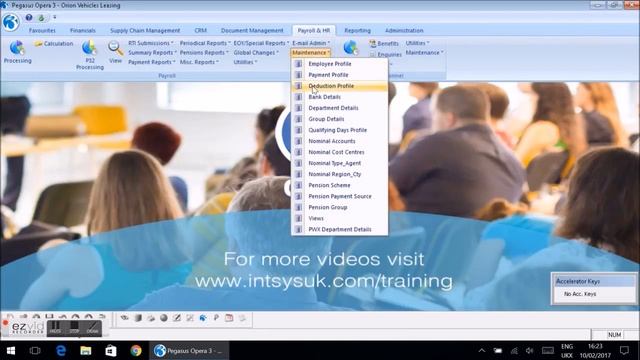This screenshot has height=360, width=640.
Task: Select Employee Profile menu item
Action: click(x=340, y=64)
